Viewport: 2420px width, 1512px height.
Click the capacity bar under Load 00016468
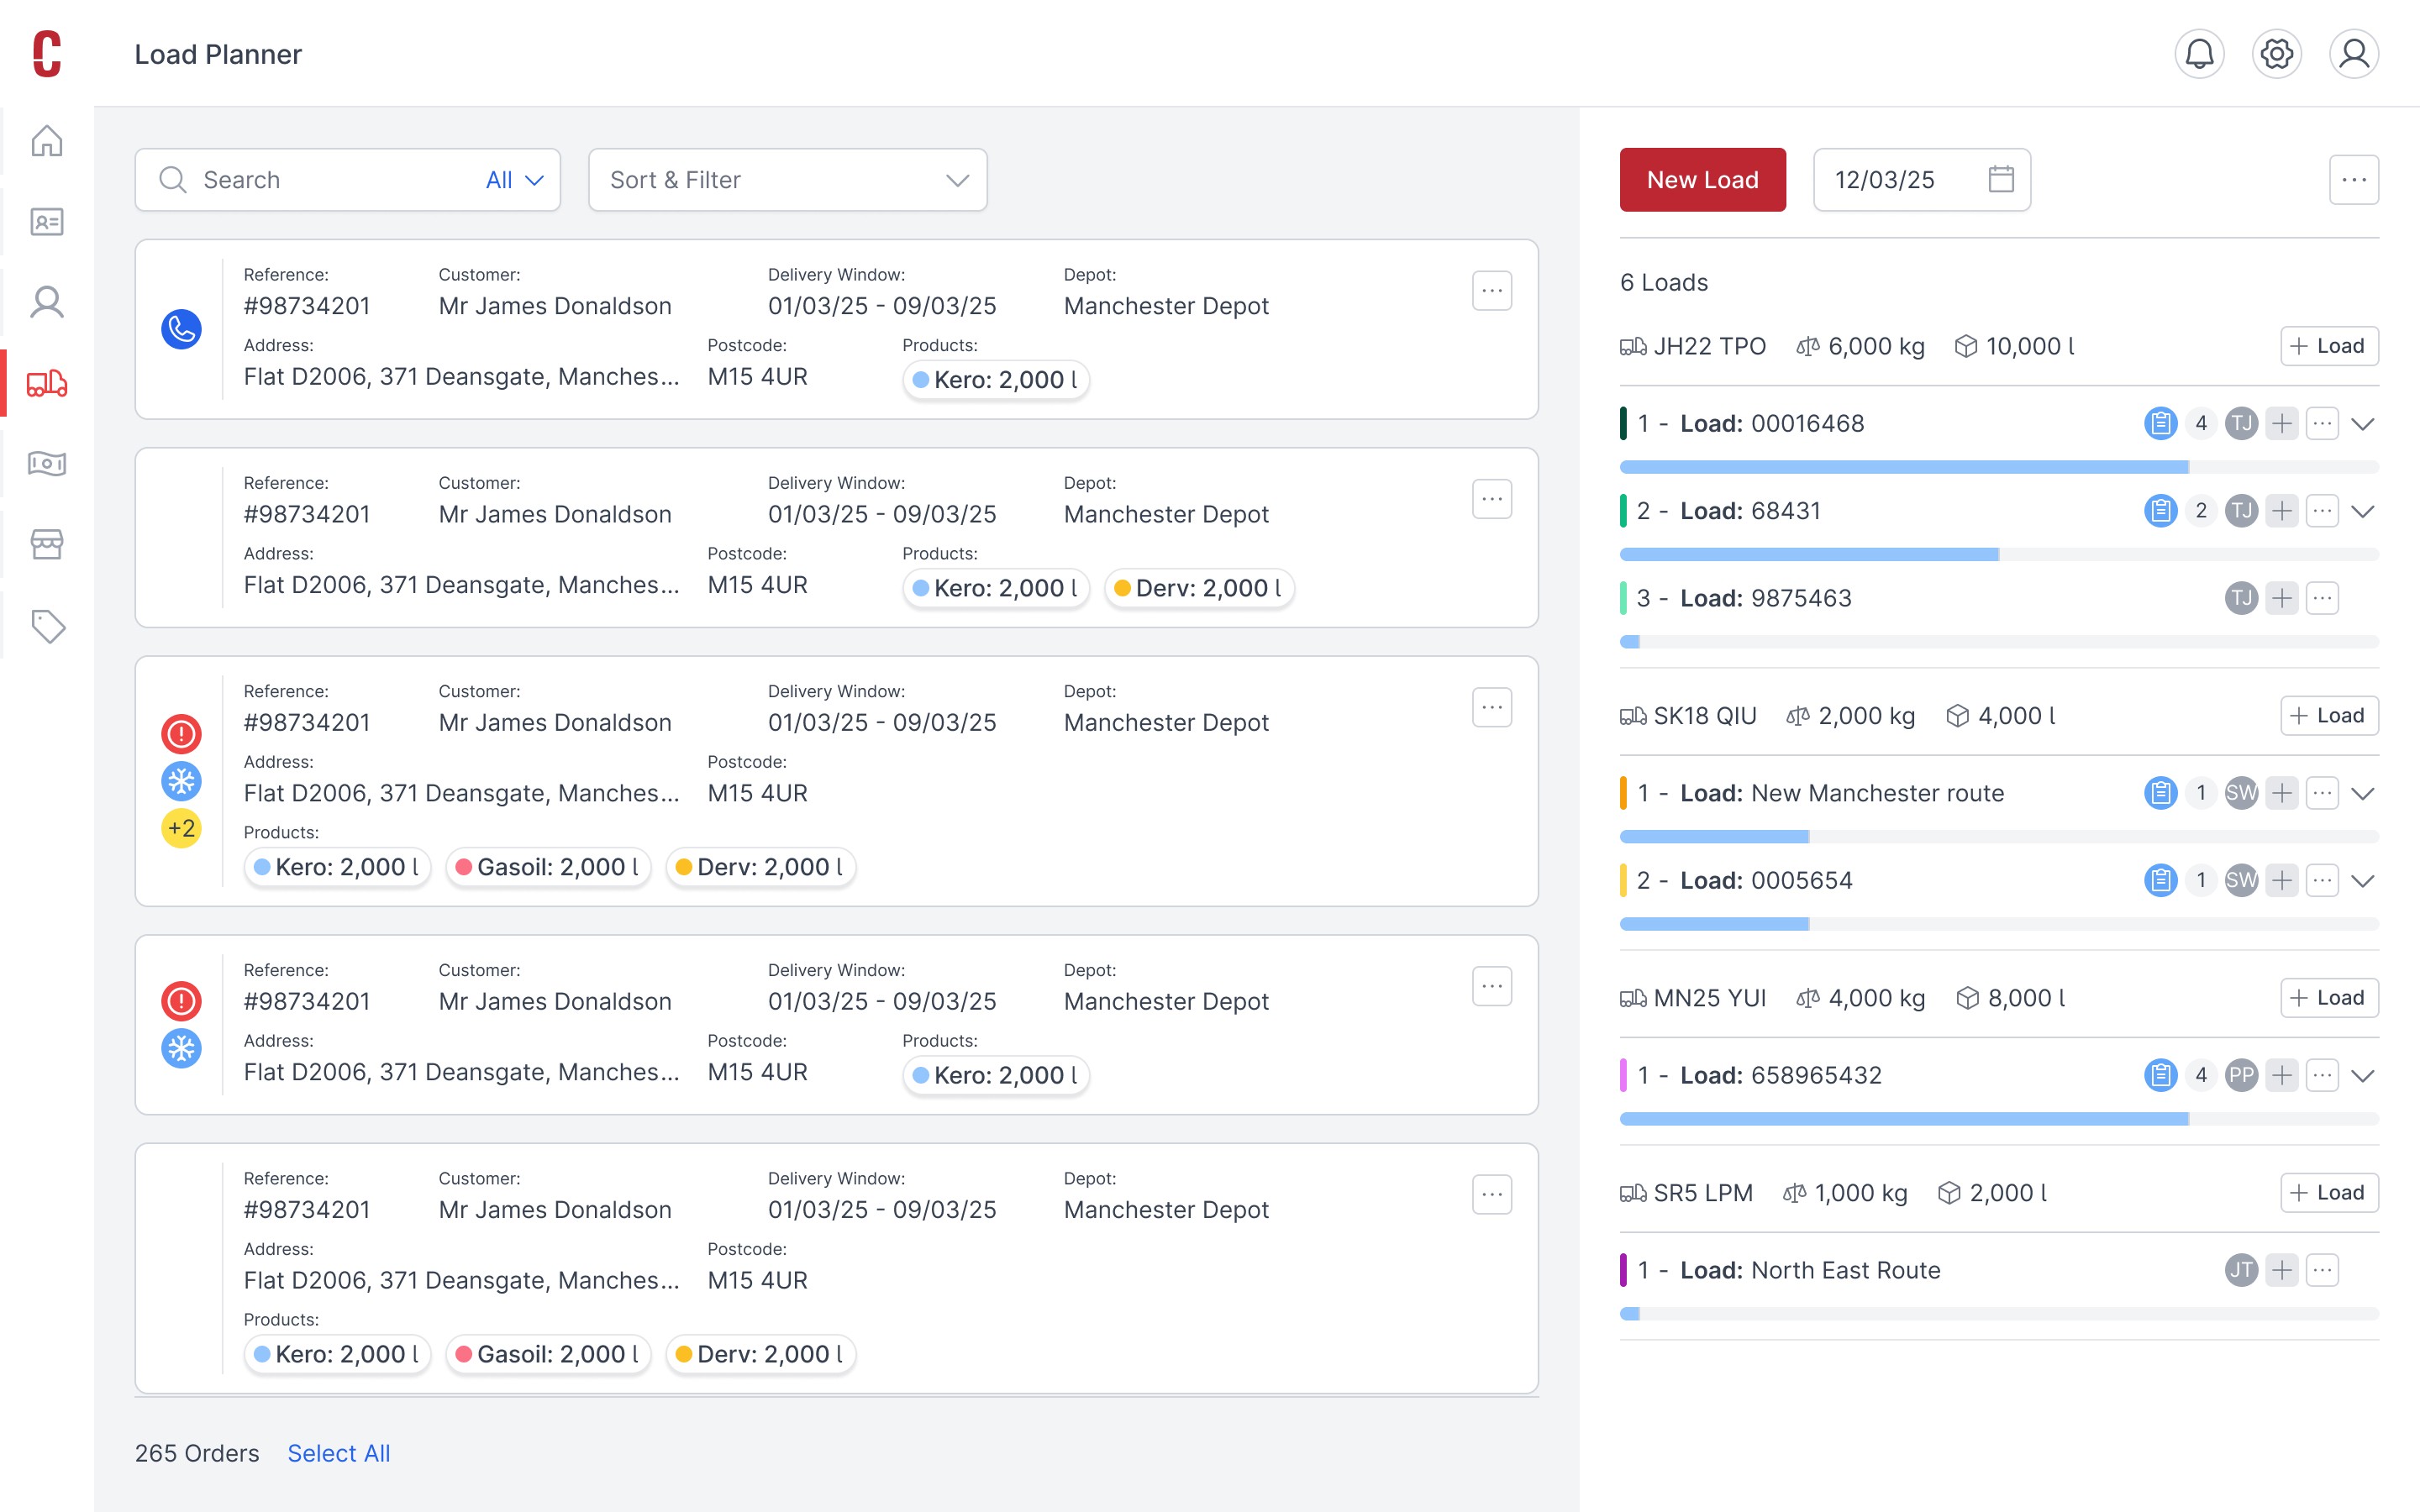tap(1999, 467)
